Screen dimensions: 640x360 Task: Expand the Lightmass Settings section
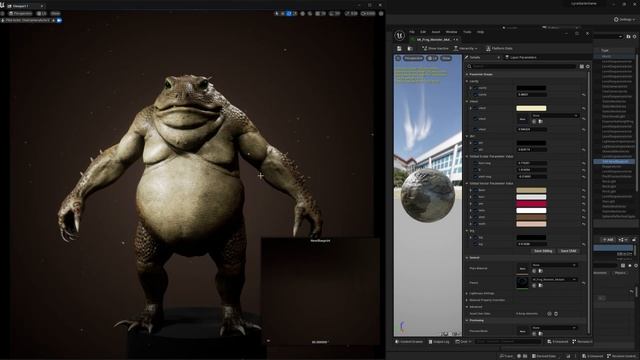pos(467,293)
